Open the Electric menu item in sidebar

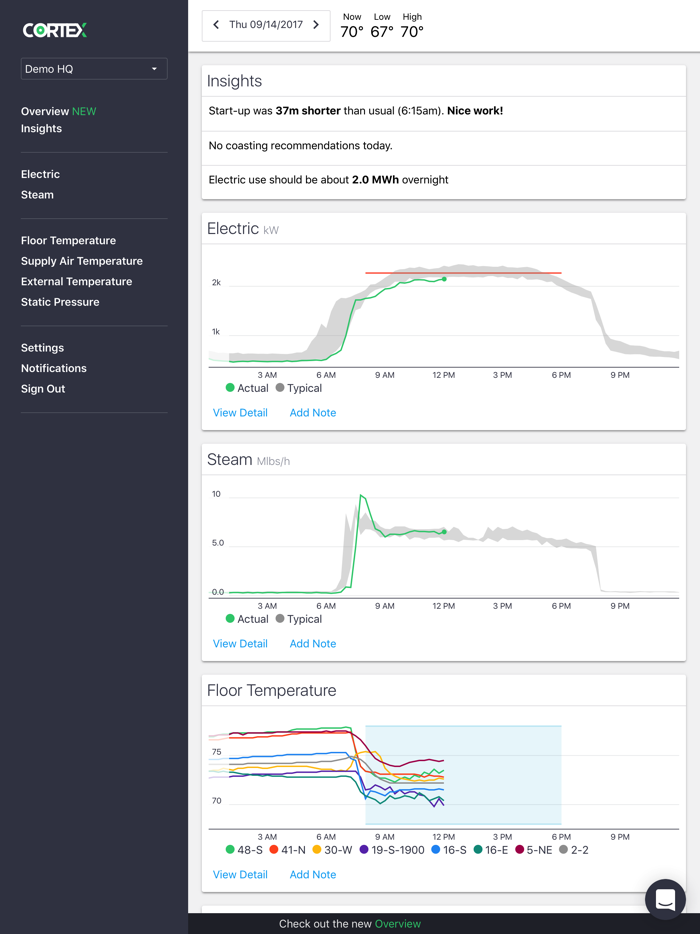[x=40, y=174]
